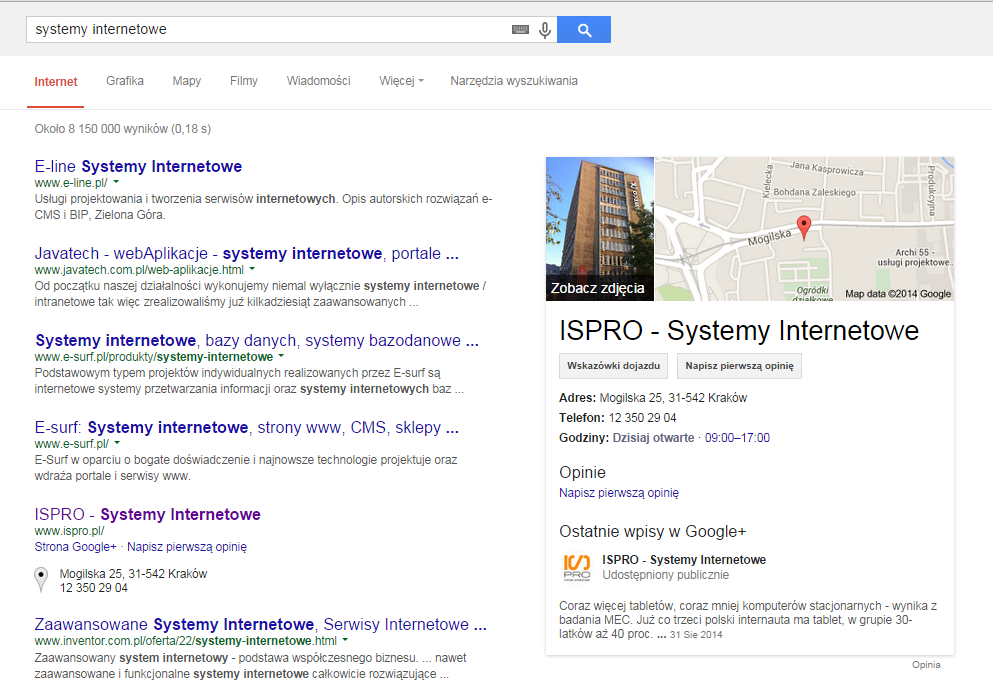
Task: Click the grey location pin beside Mogilska 25
Action: tap(41, 579)
